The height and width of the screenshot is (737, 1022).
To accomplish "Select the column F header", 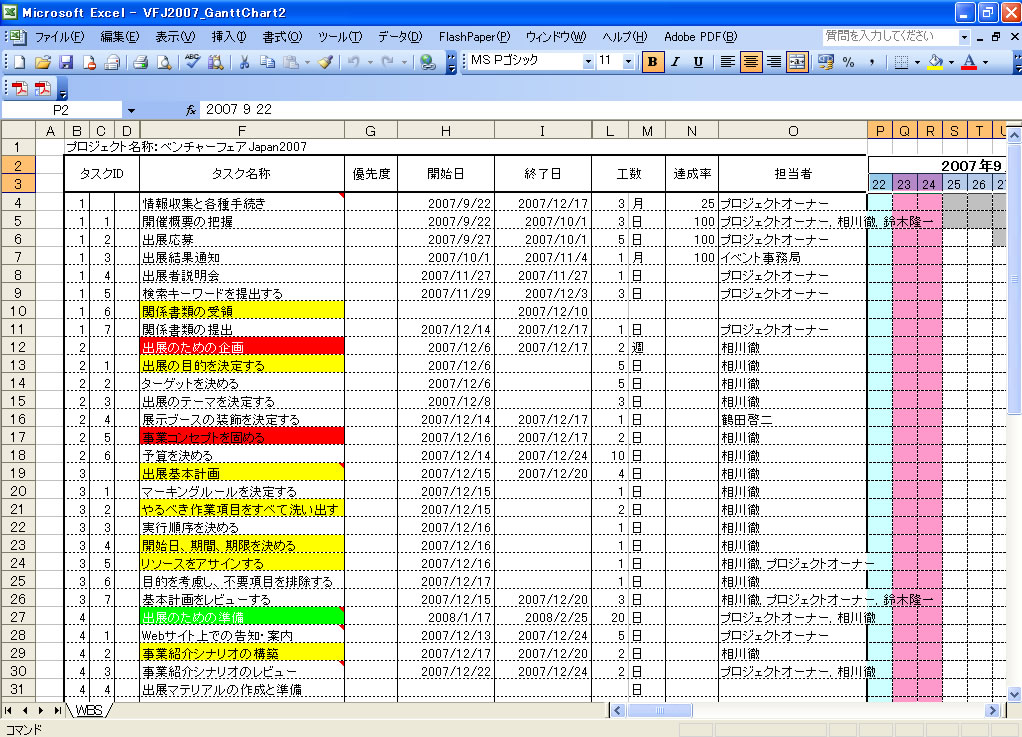I will point(241,130).
